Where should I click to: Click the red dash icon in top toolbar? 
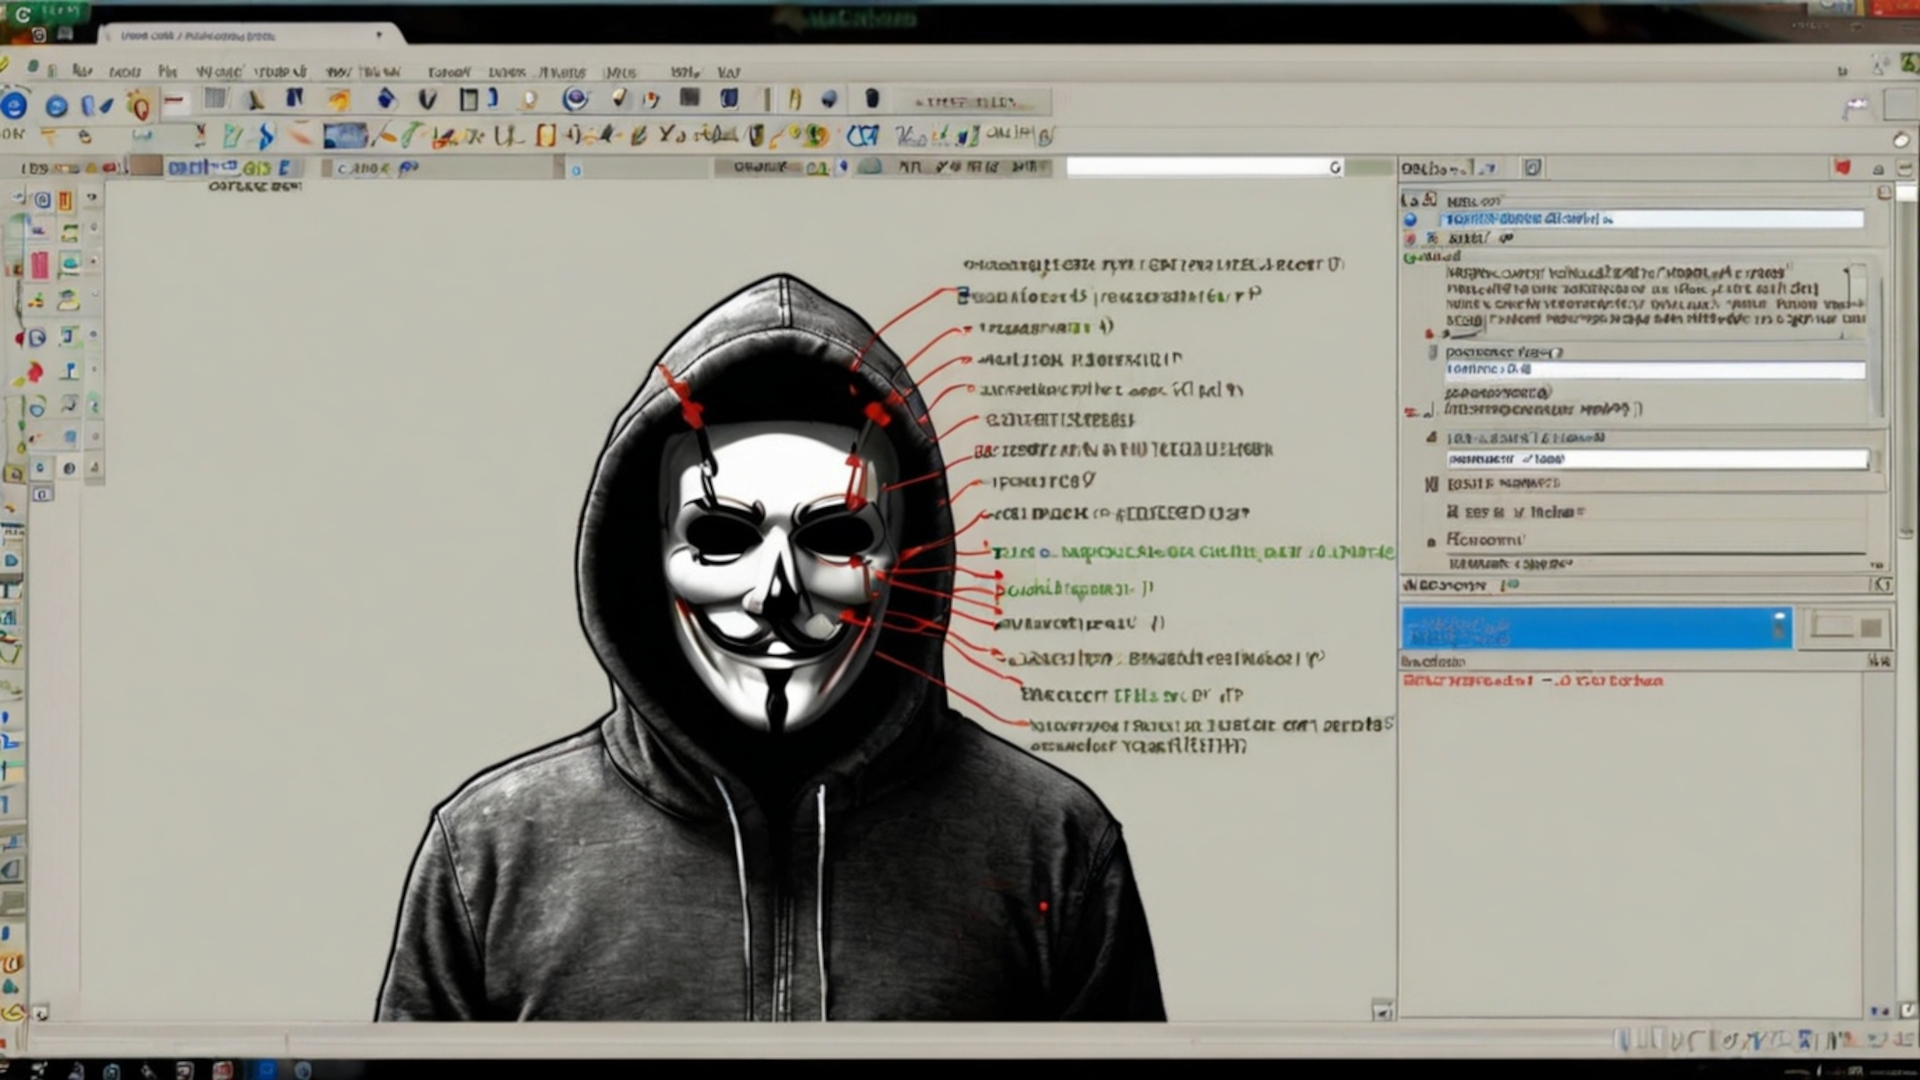(x=176, y=101)
